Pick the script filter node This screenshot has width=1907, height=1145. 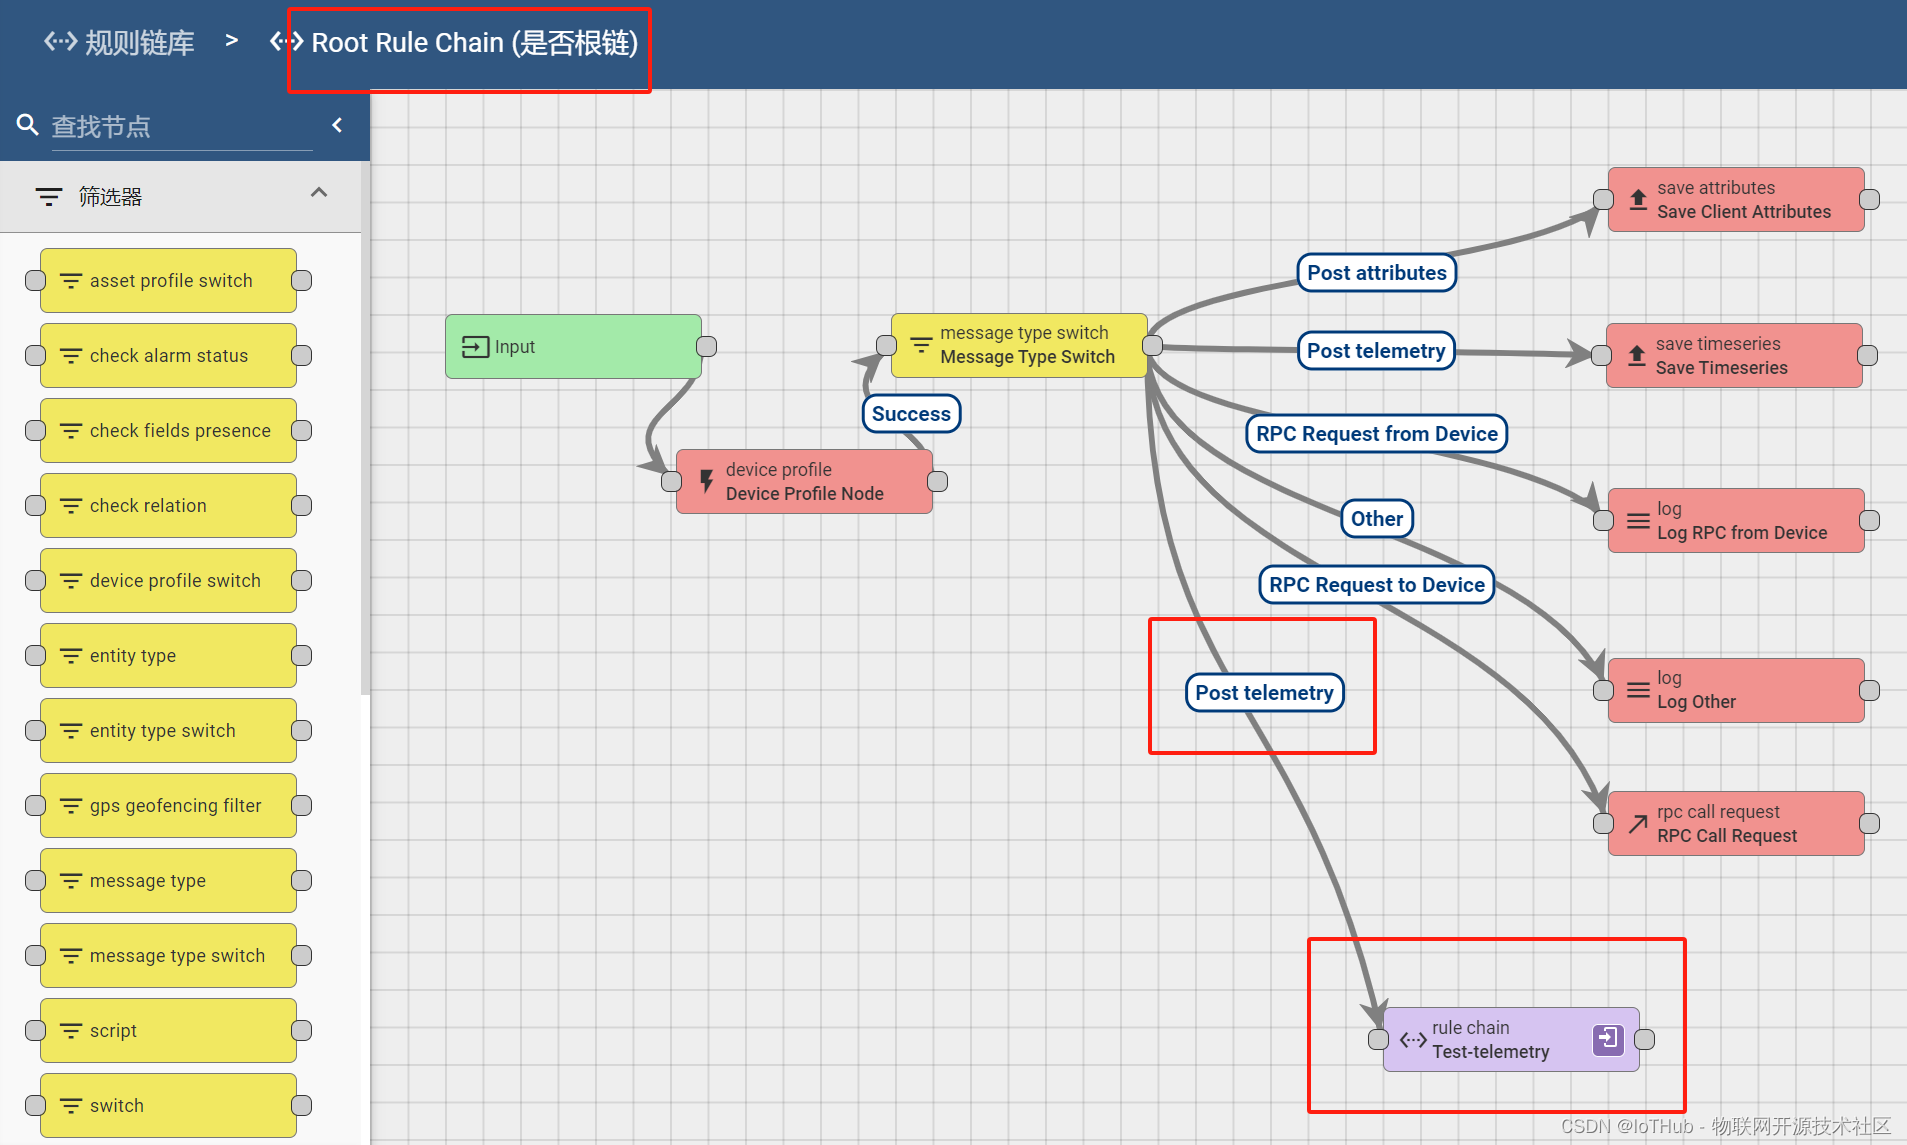tap(169, 1031)
